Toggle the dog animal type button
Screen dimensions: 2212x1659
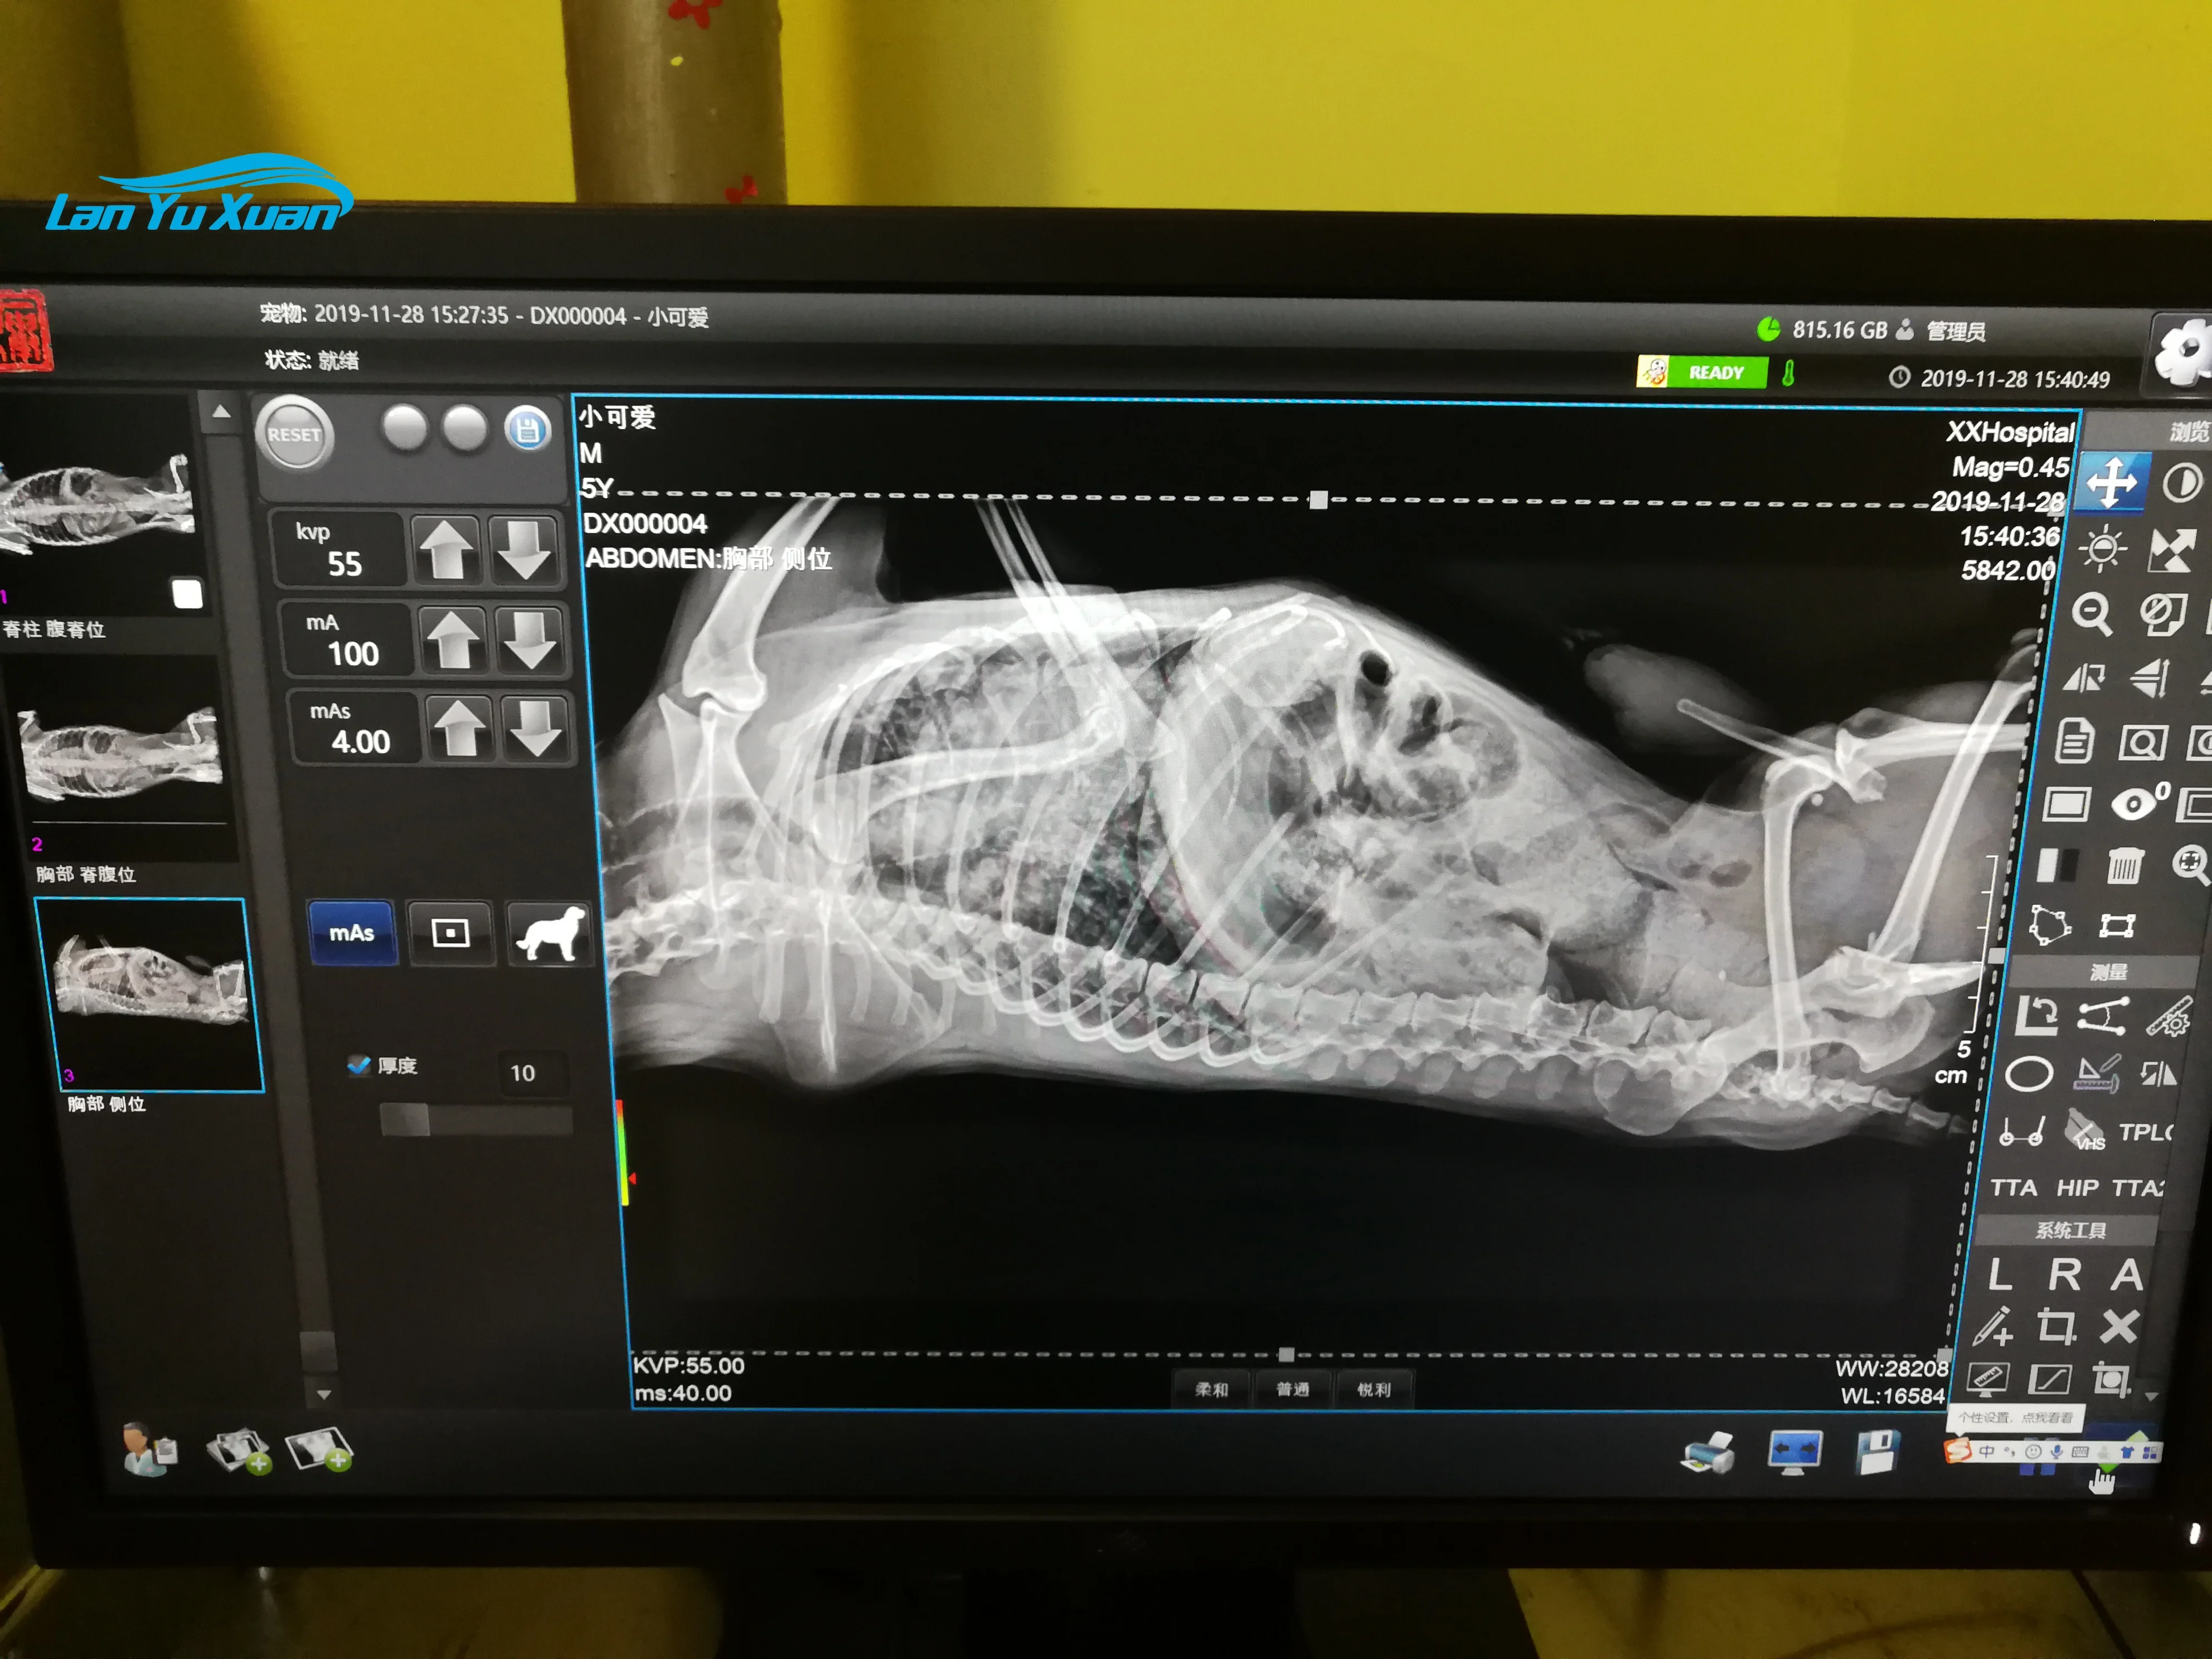click(x=549, y=933)
